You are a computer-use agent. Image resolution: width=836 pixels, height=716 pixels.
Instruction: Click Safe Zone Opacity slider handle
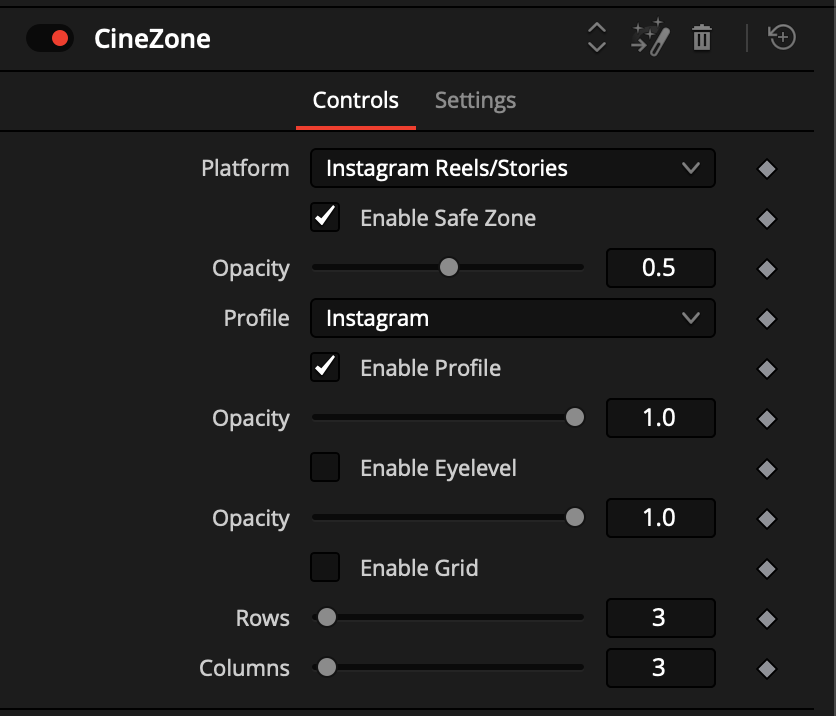(x=449, y=267)
